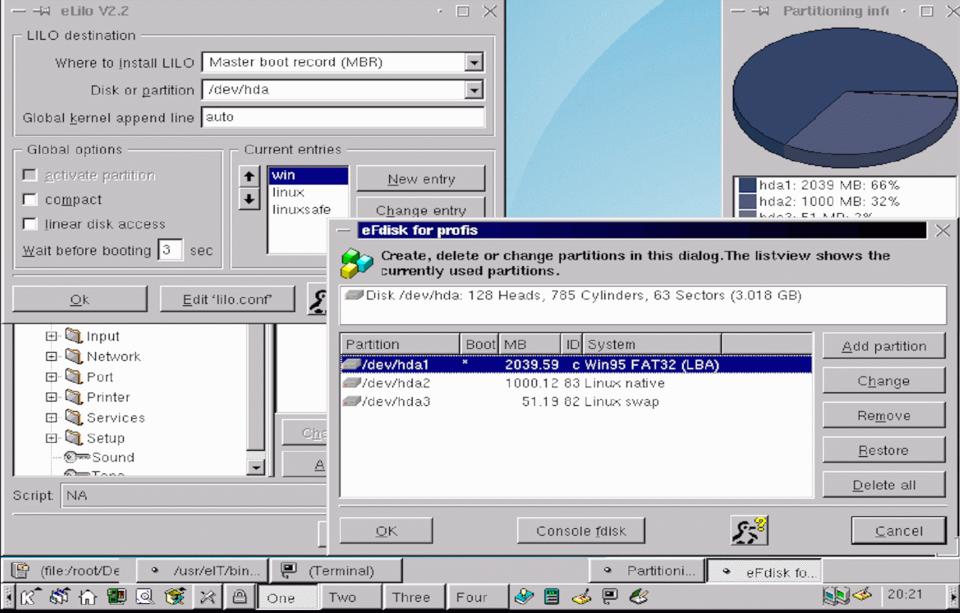Open the KDE K menu in the panel

(27, 597)
